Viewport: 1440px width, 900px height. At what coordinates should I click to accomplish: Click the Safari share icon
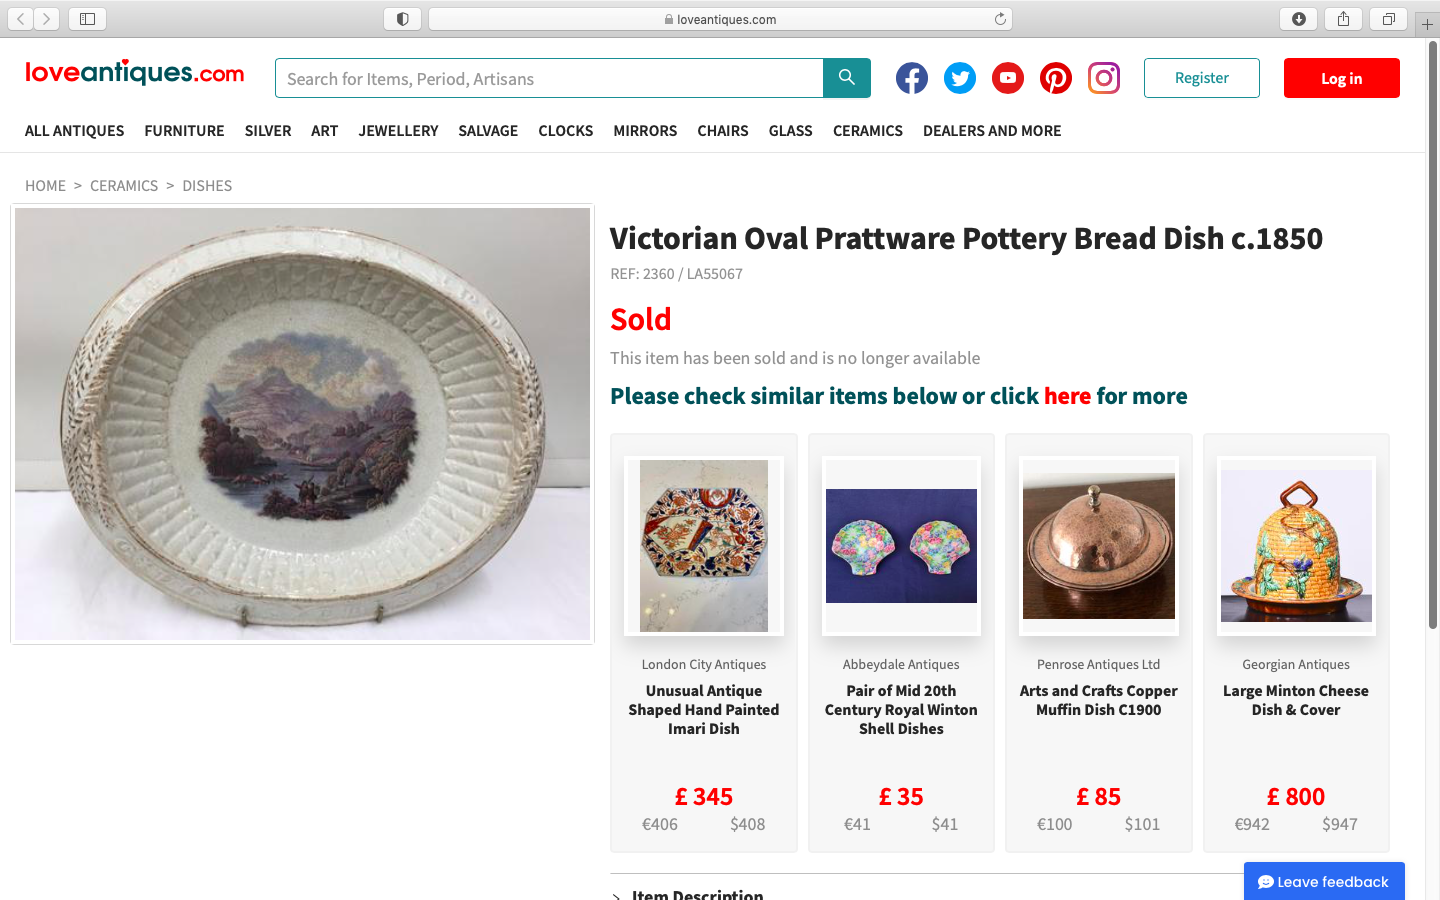click(1343, 19)
